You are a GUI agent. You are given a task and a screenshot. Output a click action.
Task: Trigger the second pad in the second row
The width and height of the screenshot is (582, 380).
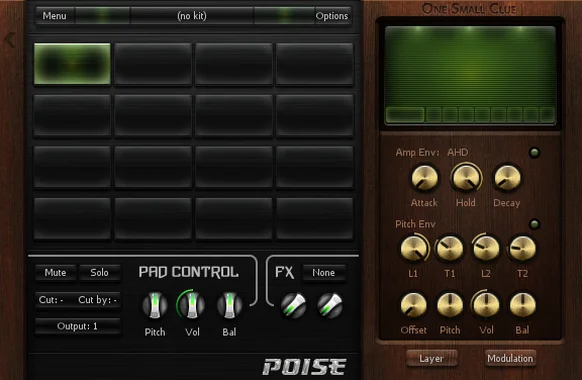pyautogui.click(x=153, y=115)
